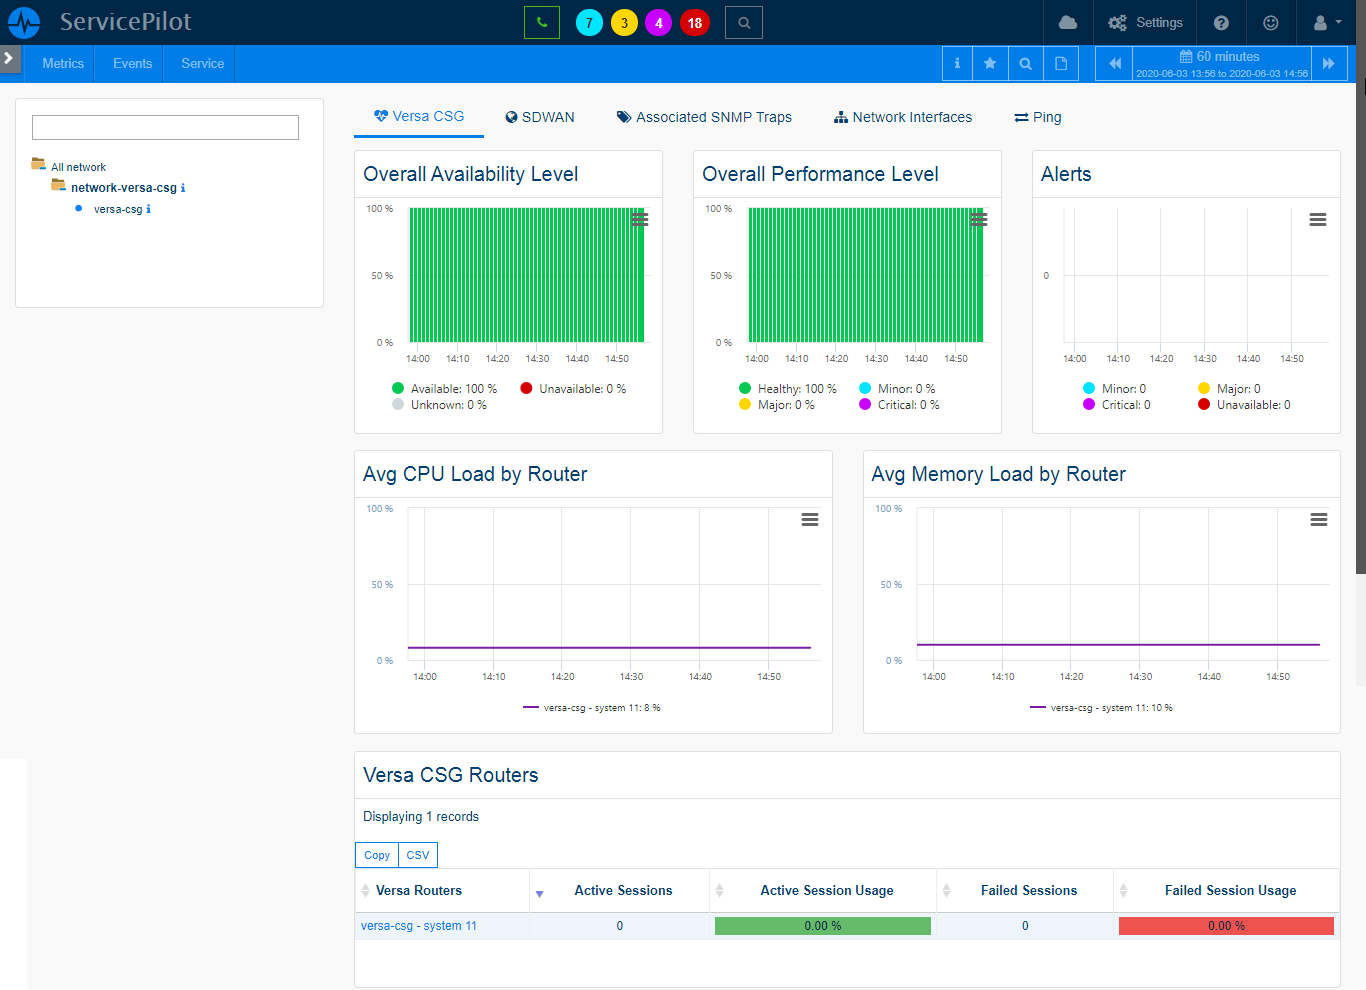The height and width of the screenshot is (990, 1366).
Task: Go to previous time period arrow
Action: click(1114, 63)
